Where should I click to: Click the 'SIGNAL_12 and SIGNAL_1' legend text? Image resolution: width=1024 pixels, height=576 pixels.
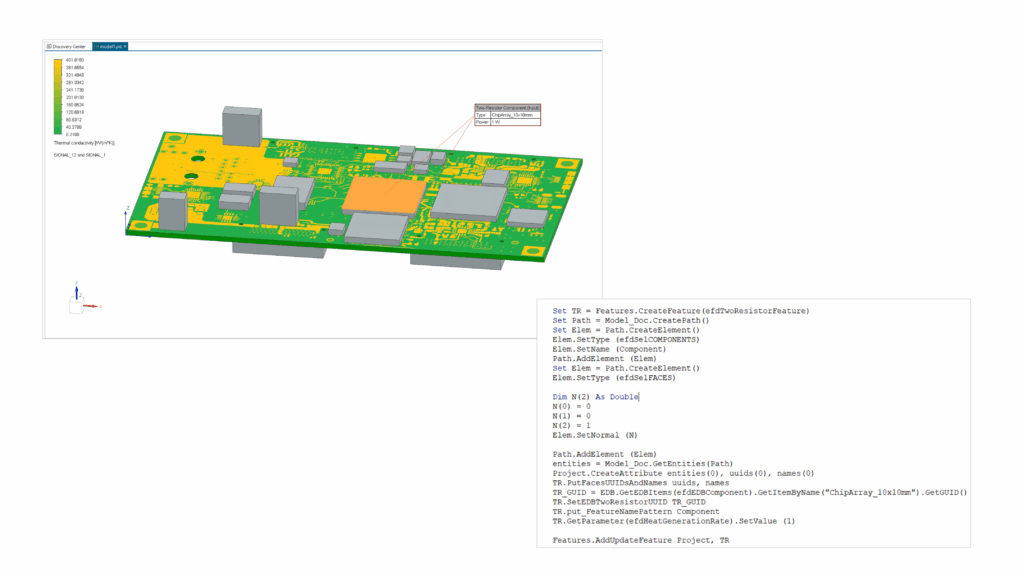click(x=79, y=156)
